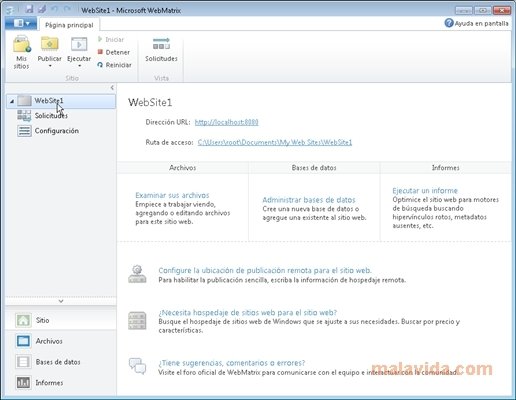Viewport: 516px width, 400px height.
Task: Click the remote publishing gear icon
Action: (x=137, y=274)
